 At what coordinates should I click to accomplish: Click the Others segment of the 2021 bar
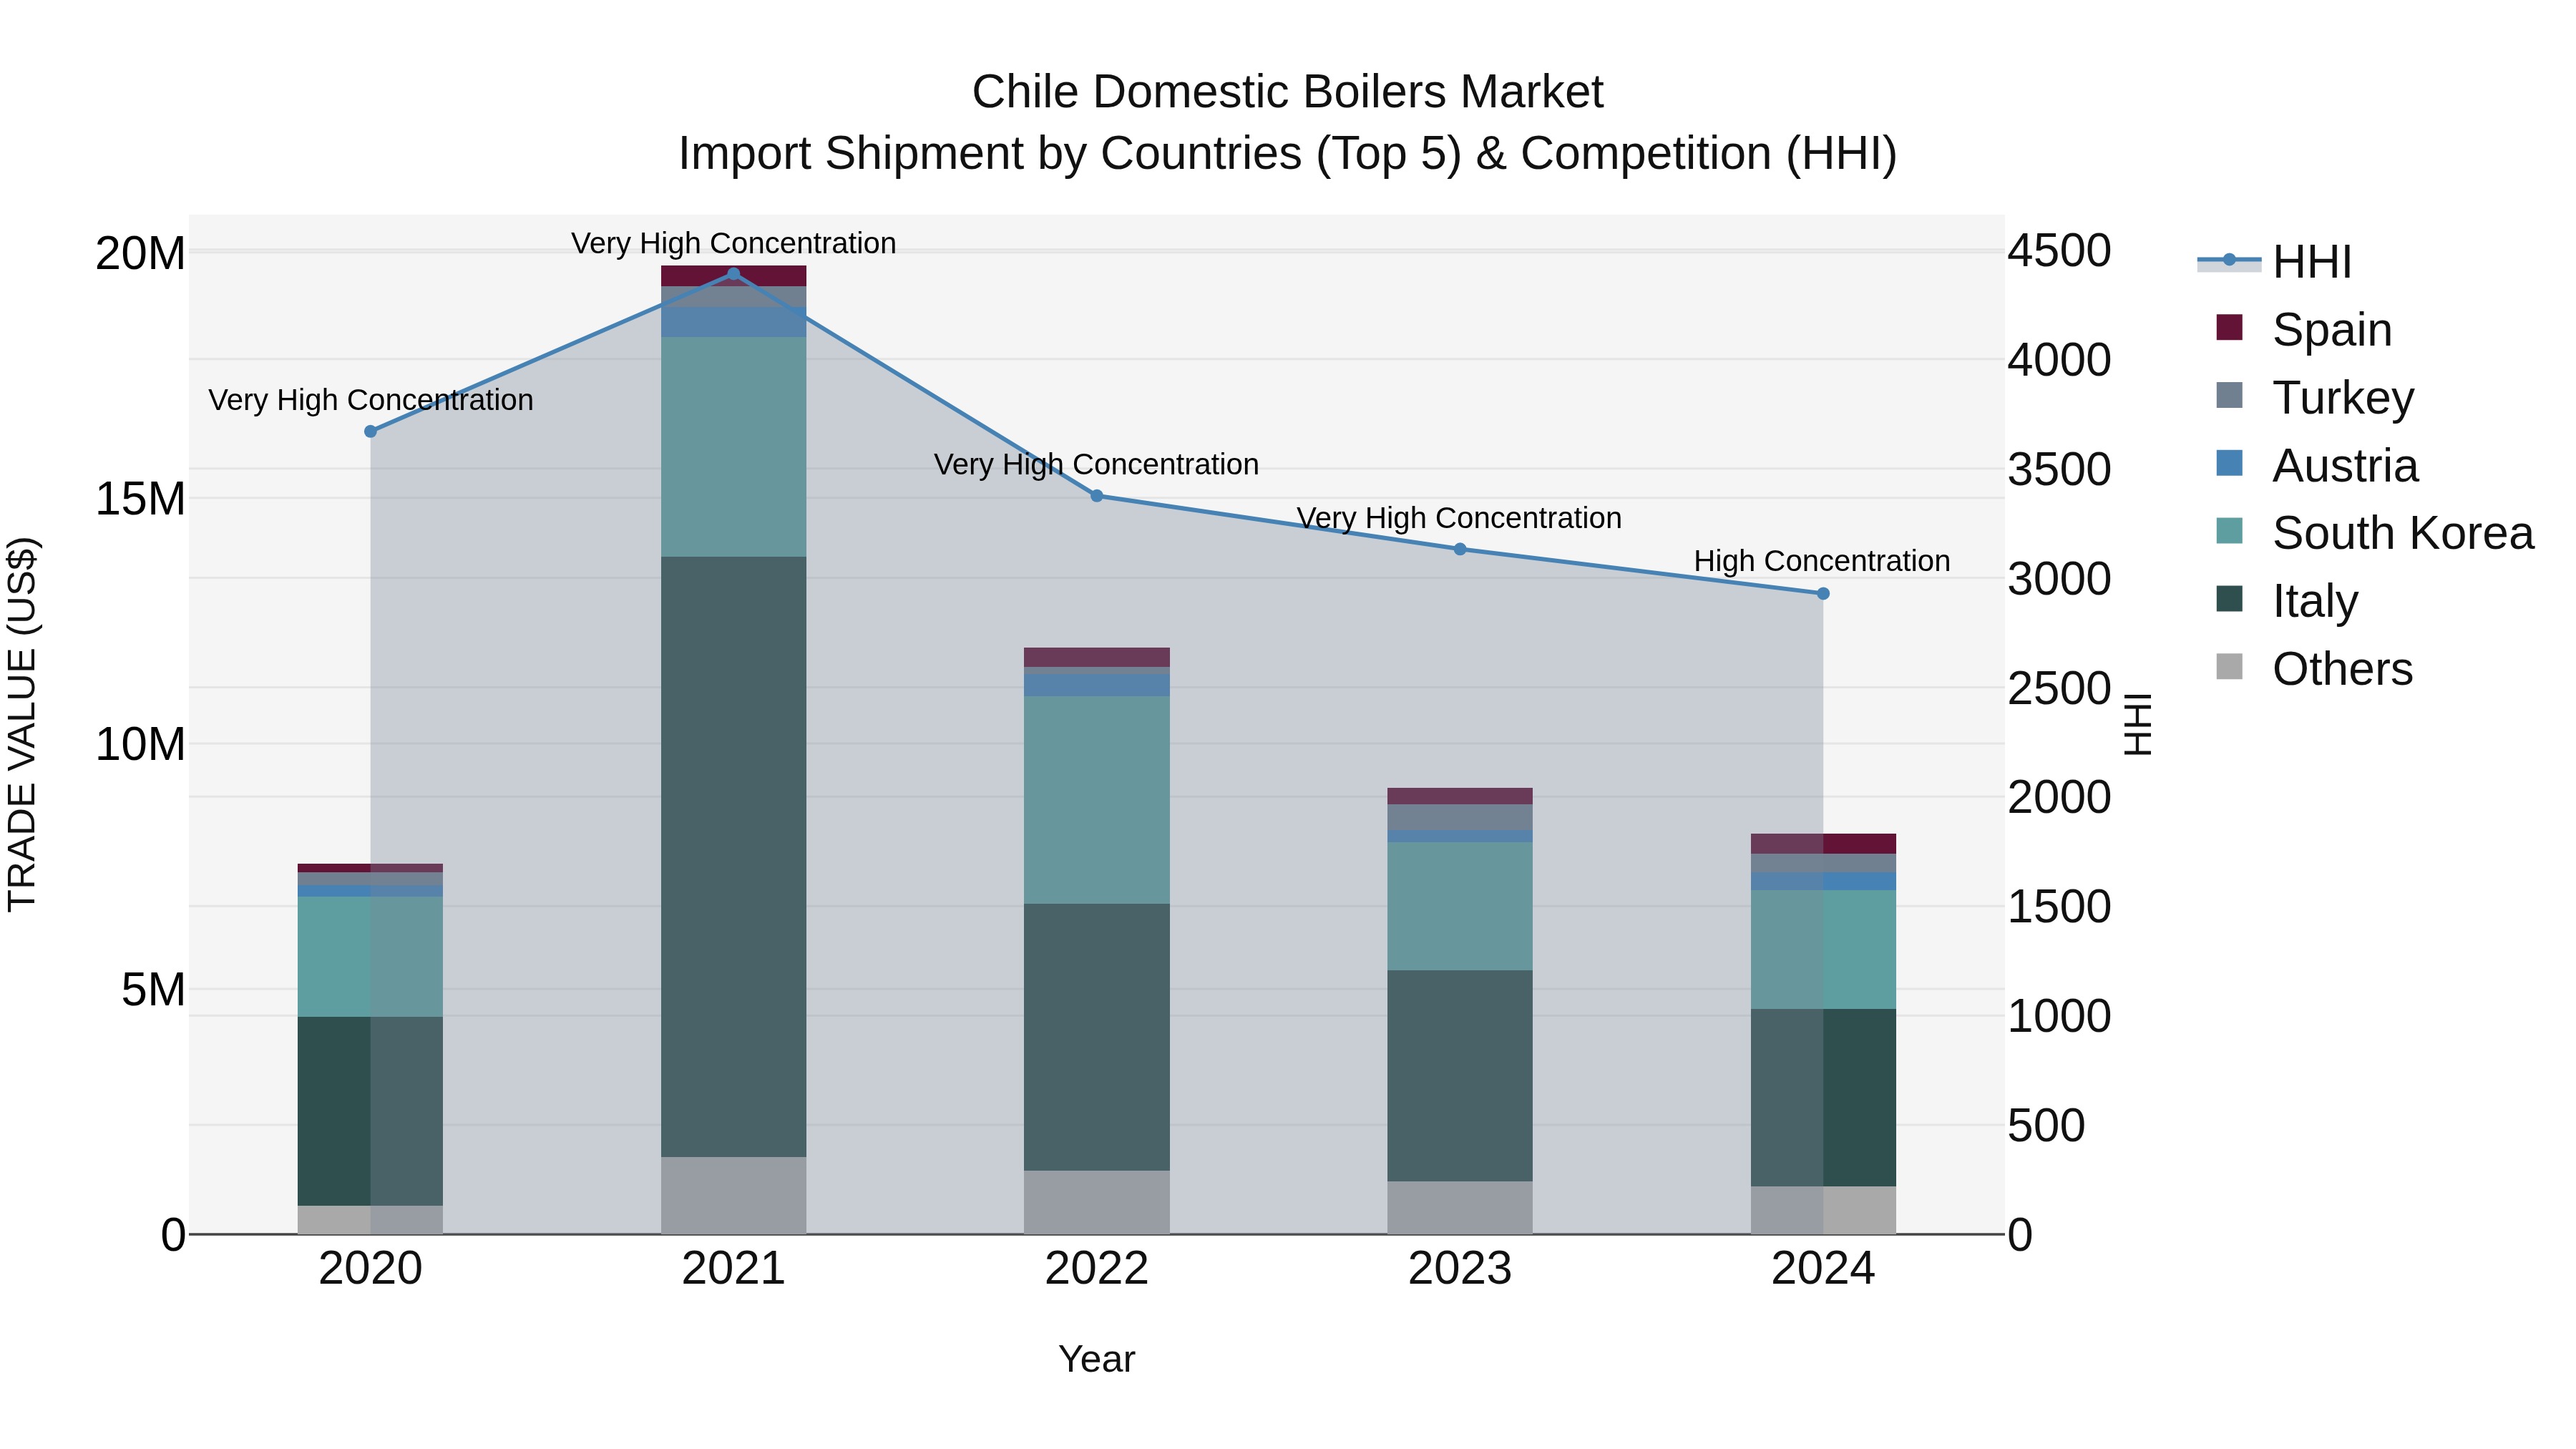click(733, 1196)
